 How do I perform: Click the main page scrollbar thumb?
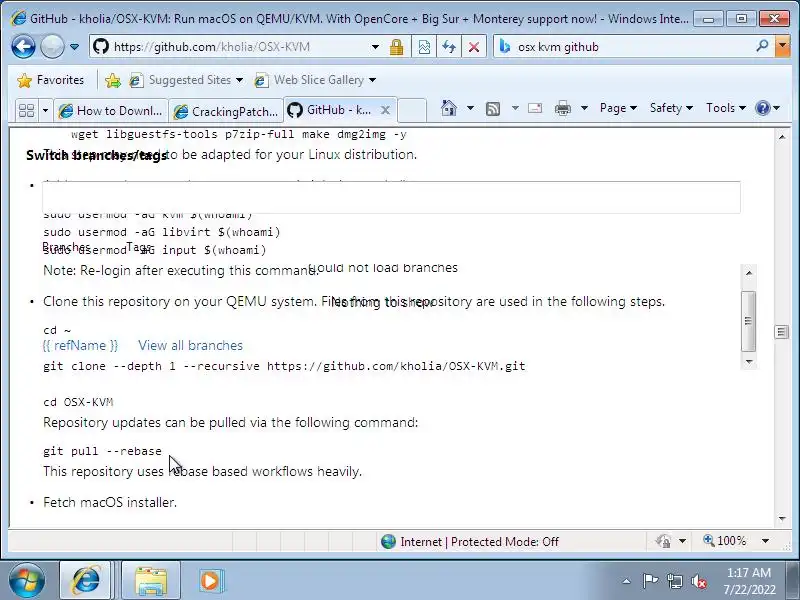tap(782, 332)
